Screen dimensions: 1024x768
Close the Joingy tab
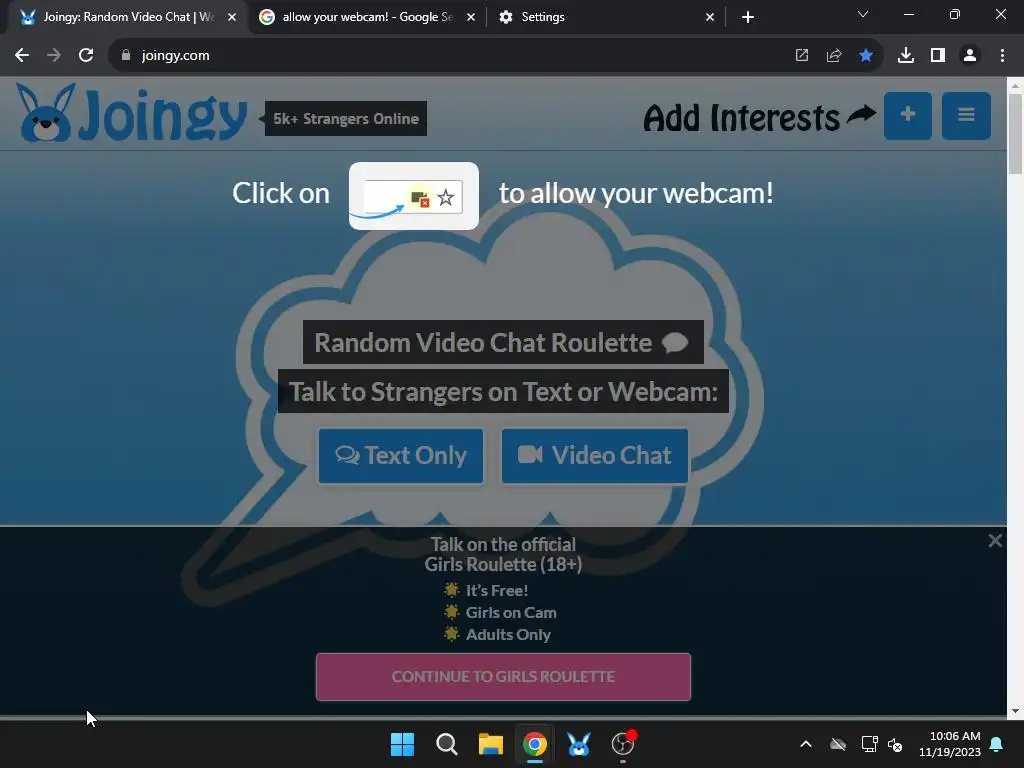(232, 17)
